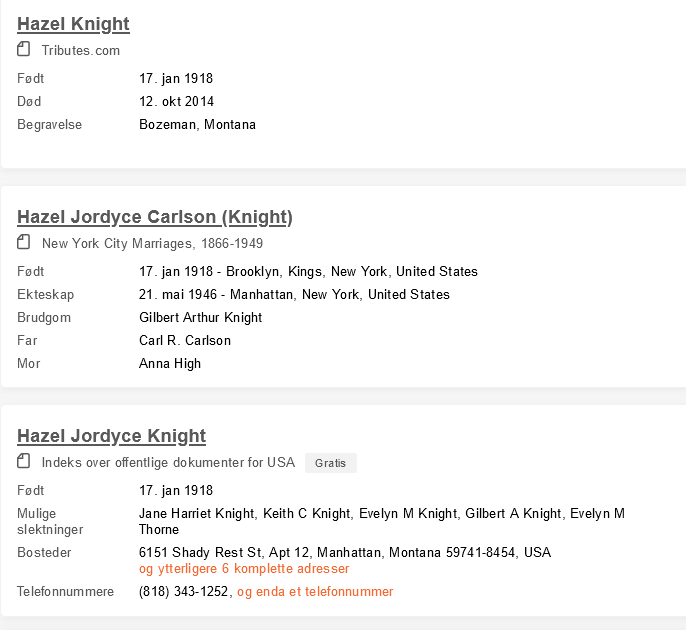Viewport: 686px width, 630px height.
Task: Open Hazel Jordyce Carlson (Knight) record
Action: pos(155,217)
